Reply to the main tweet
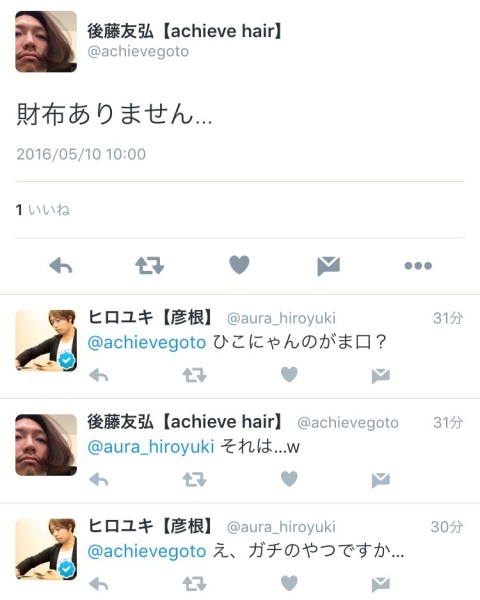This screenshot has width=480, height=600. point(61,266)
